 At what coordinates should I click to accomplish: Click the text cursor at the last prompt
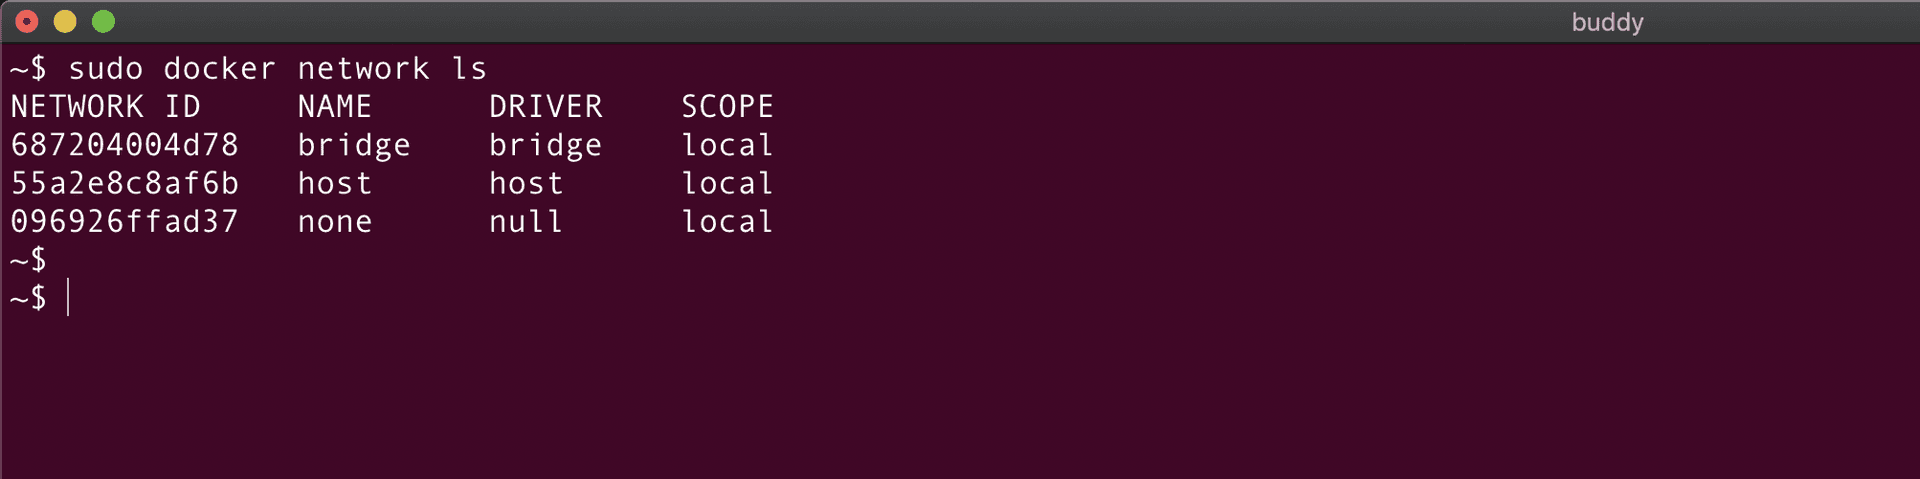pyautogui.click(x=68, y=298)
